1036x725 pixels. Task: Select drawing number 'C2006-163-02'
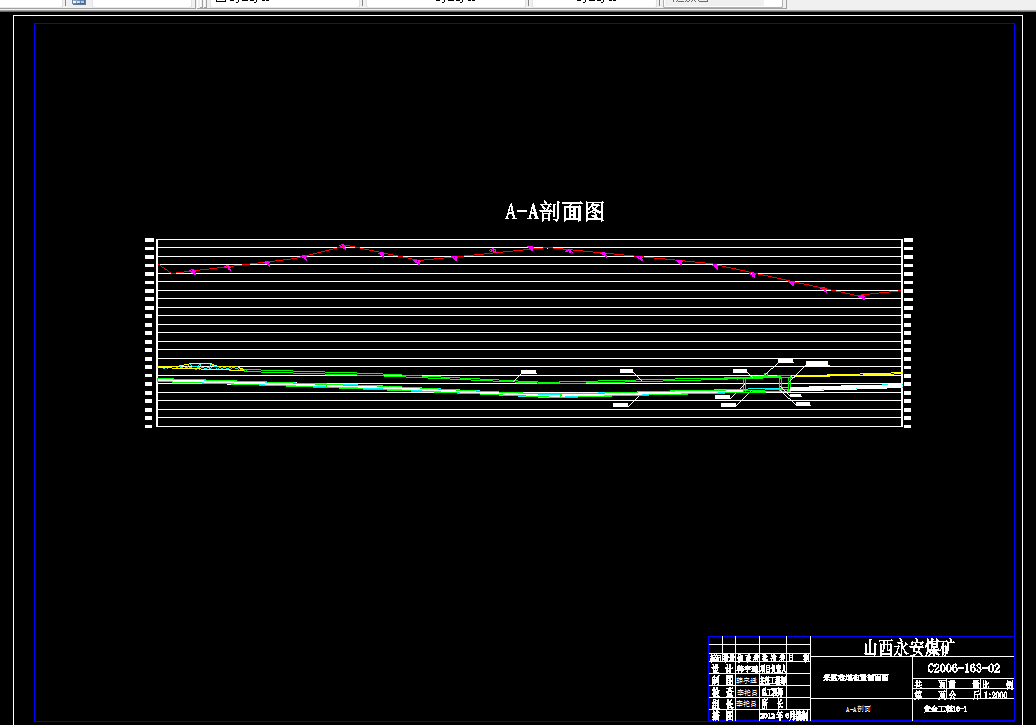click(x=963, y=668)
